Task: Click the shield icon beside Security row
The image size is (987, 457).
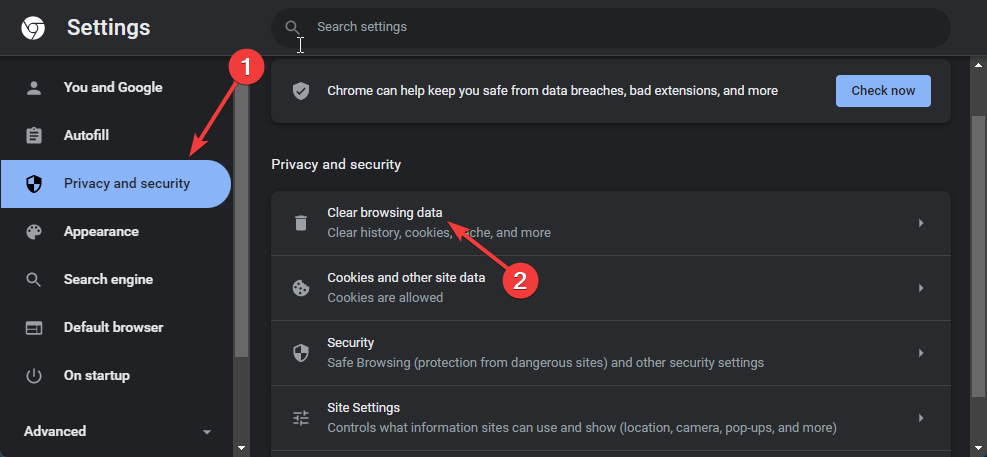Action: tap(301, 353)
